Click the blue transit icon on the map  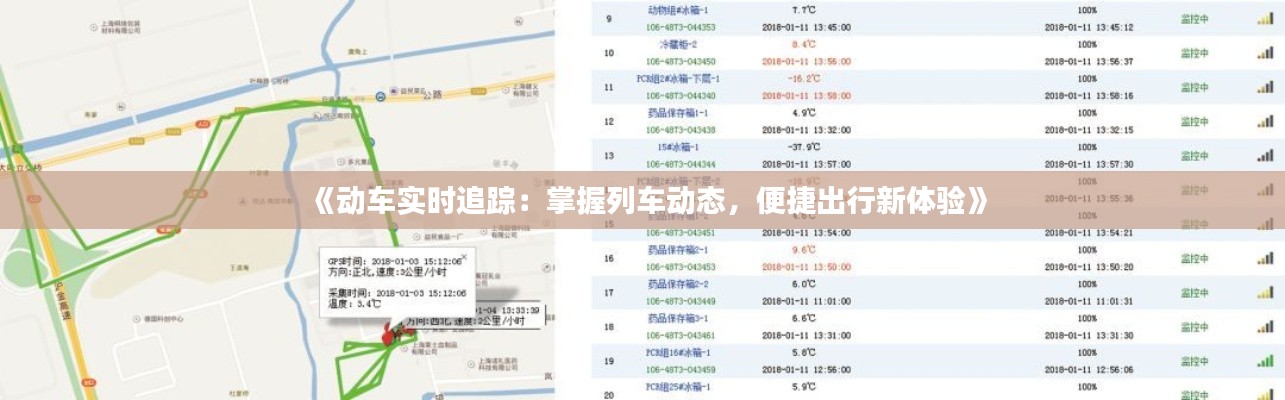(x=380, y=98)
